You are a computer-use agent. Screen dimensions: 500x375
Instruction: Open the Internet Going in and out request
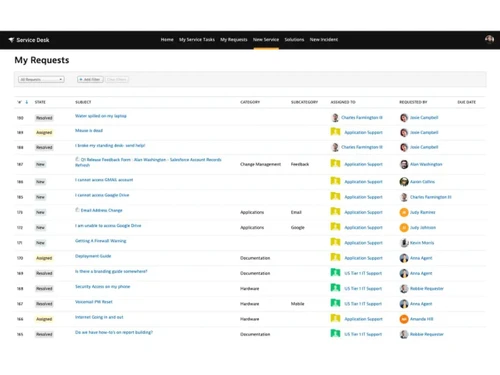click(x=99, y=317)
